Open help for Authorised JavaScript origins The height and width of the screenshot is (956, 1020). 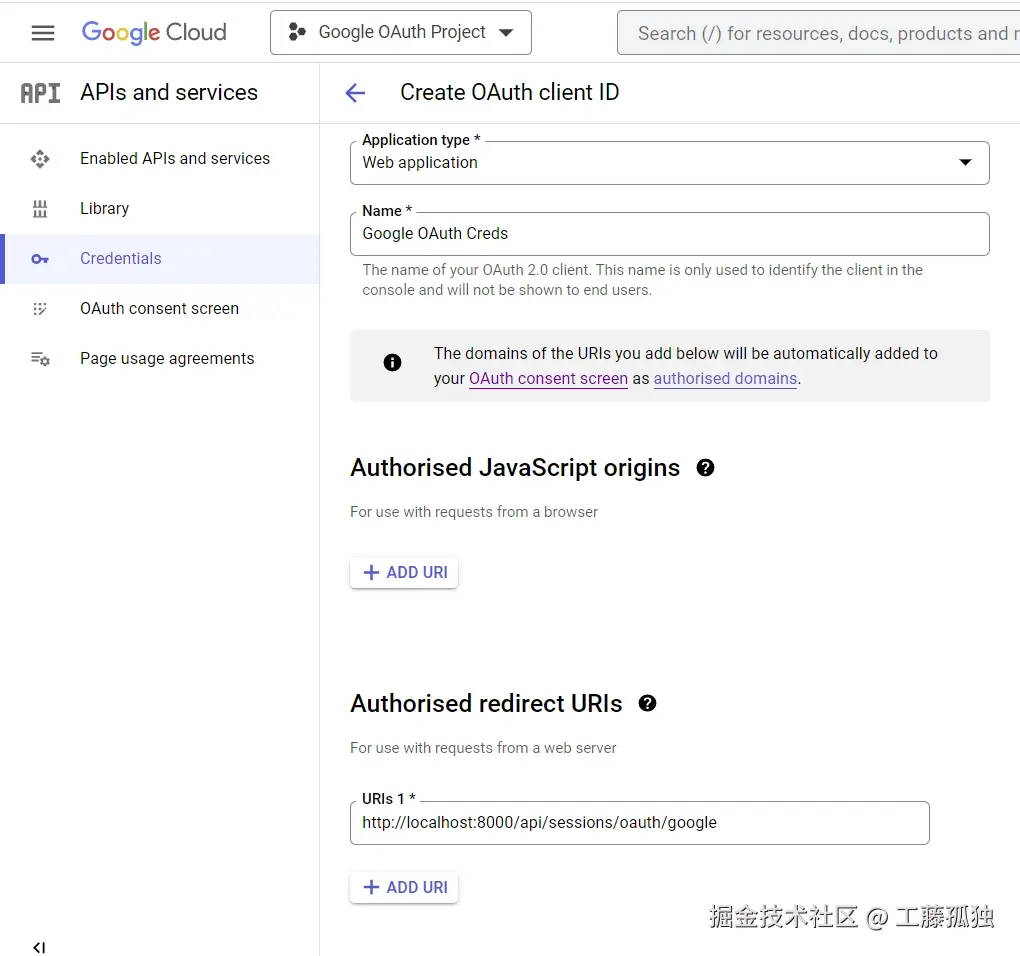click(x=705, y=467)
